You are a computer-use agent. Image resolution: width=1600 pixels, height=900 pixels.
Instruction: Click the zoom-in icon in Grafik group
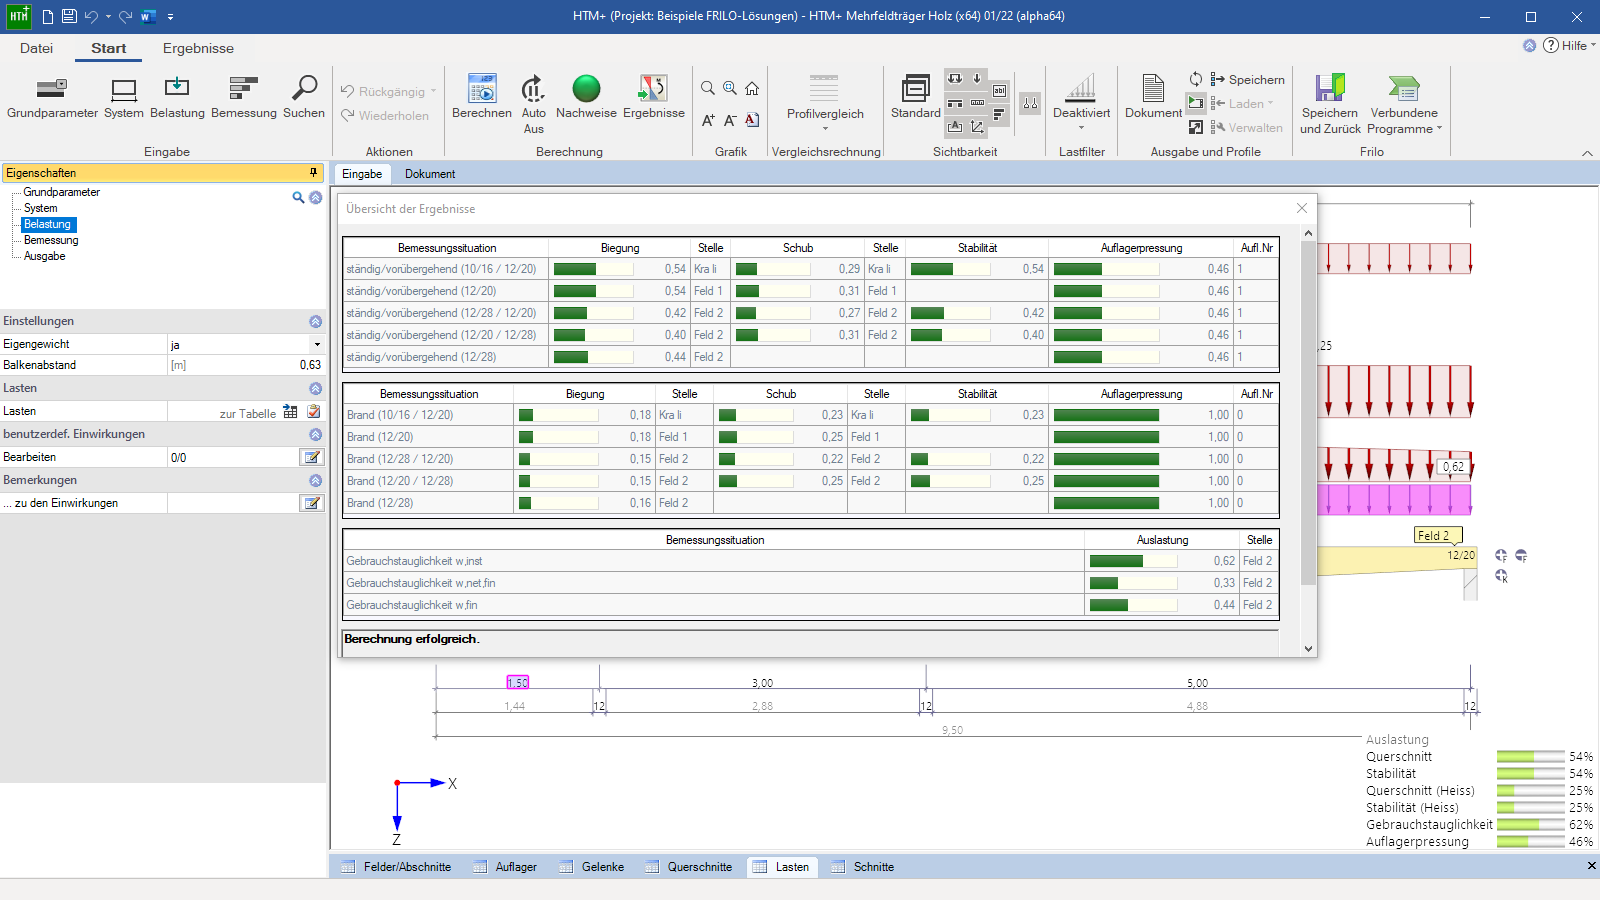click(x=730, y=88)
